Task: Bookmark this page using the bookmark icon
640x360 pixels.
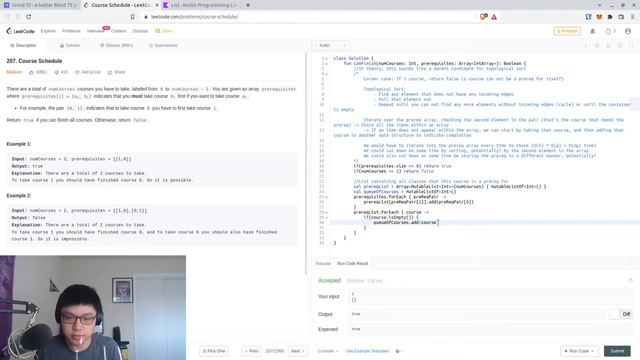Action: point(133,17)
